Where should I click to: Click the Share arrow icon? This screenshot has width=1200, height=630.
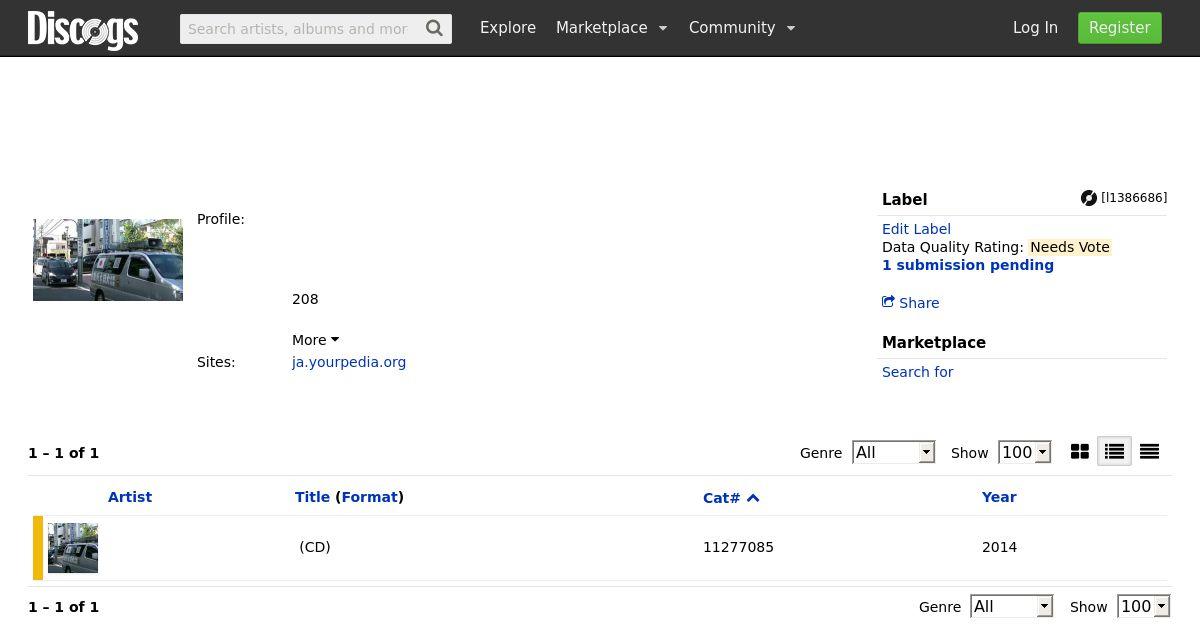tap(888, 302)
